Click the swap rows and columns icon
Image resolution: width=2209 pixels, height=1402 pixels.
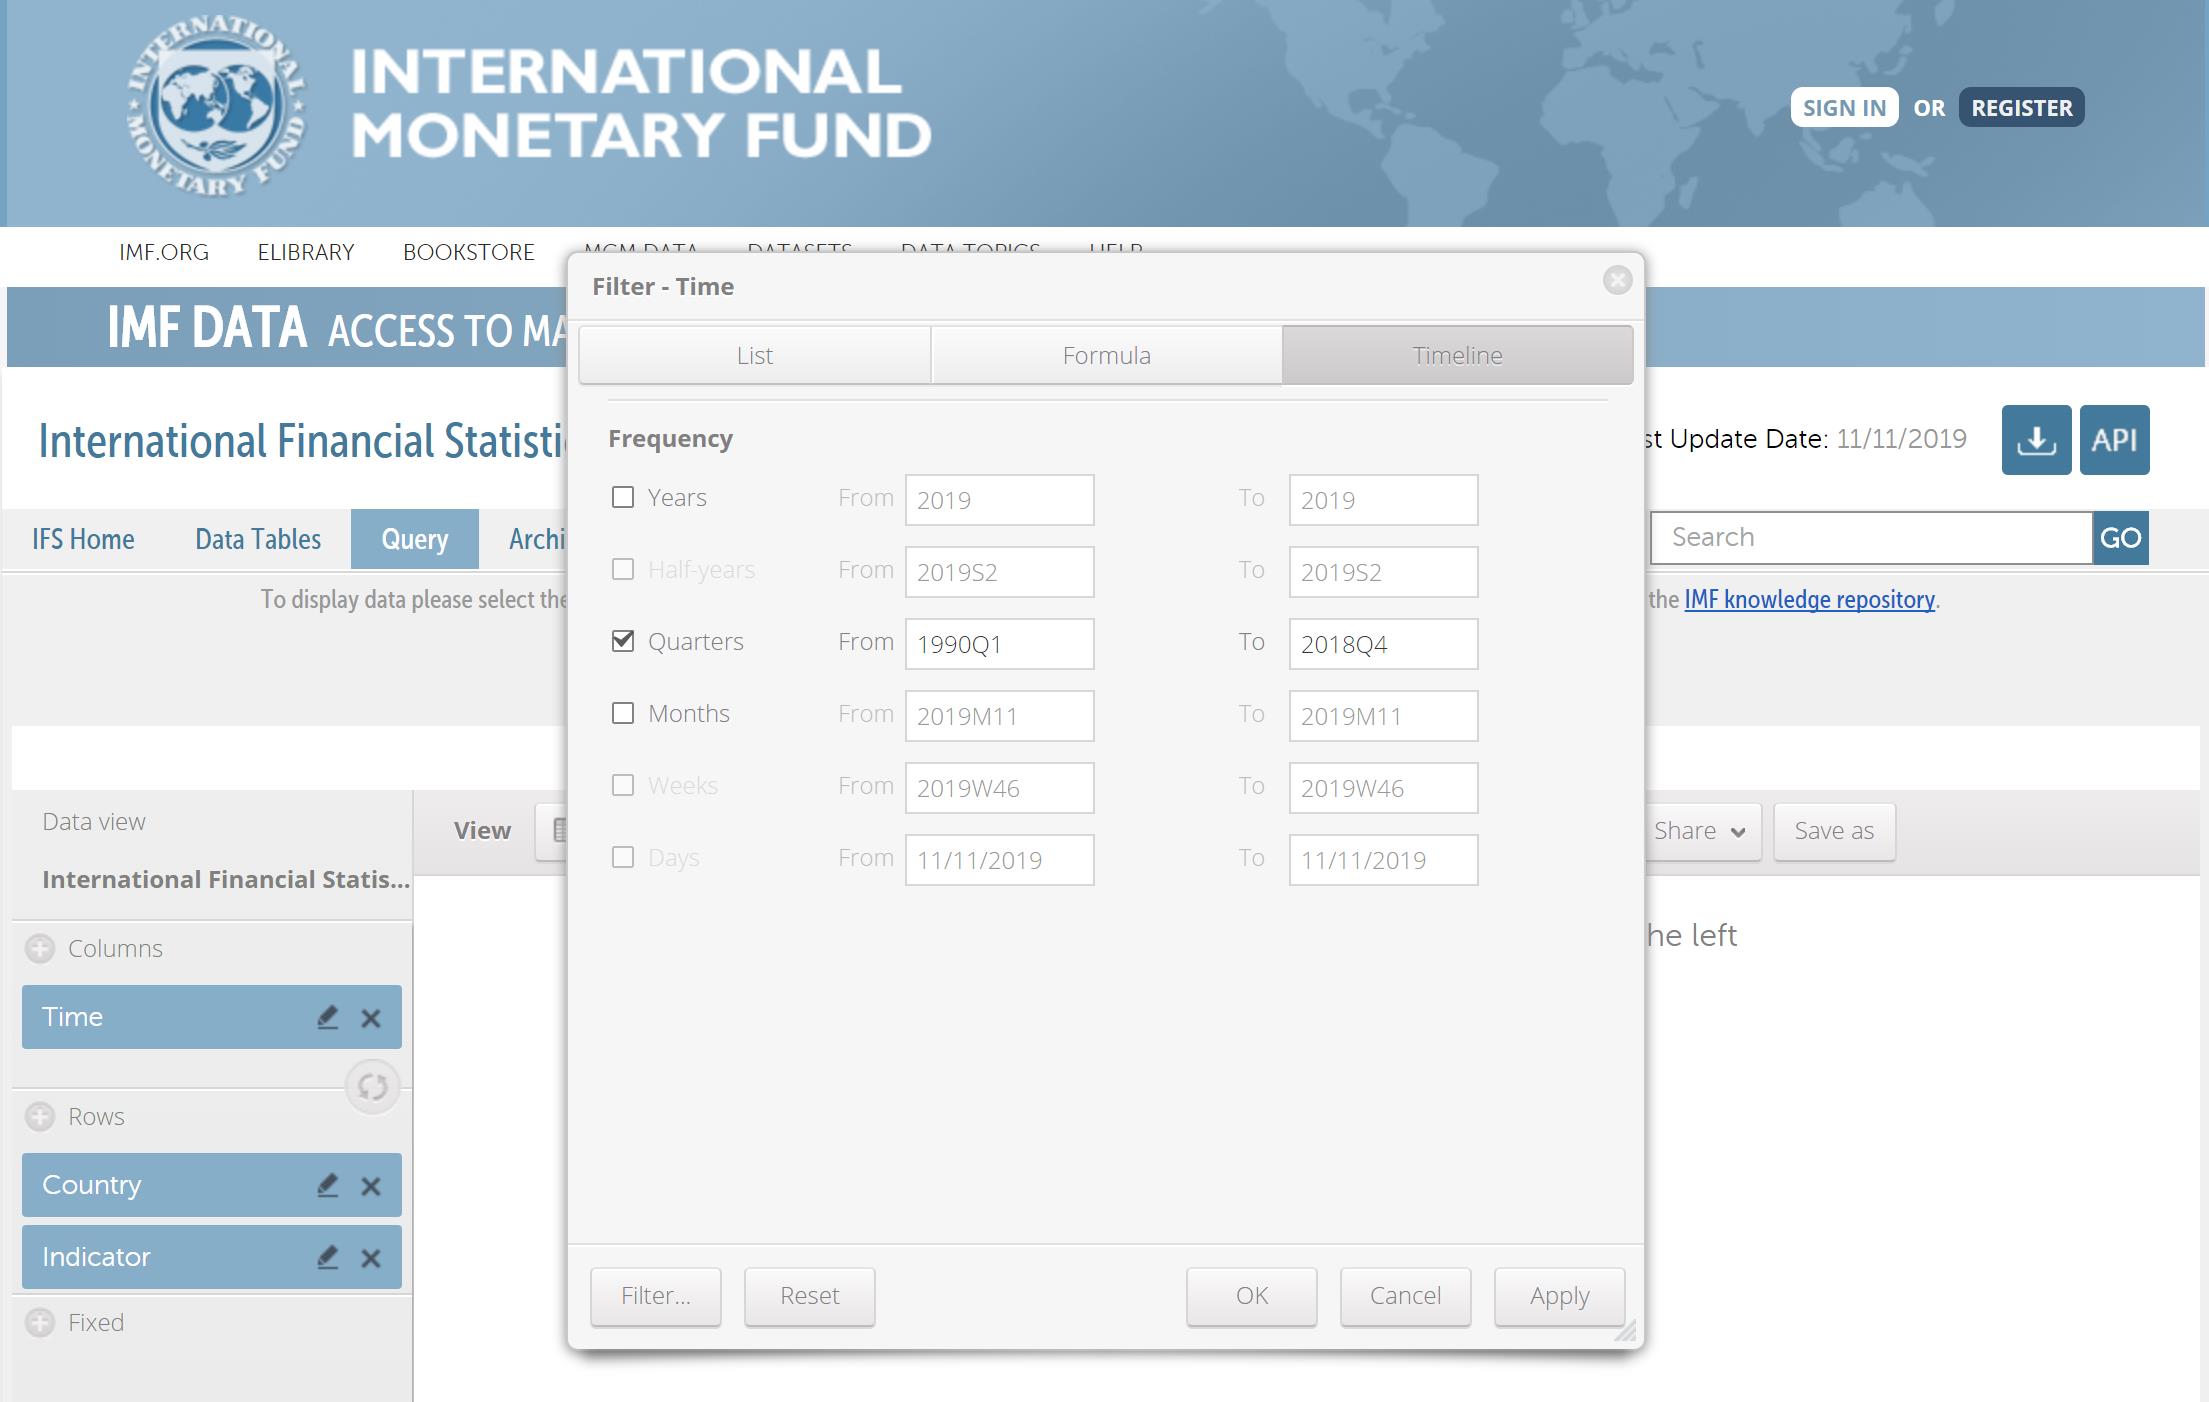coord(373,1086)
